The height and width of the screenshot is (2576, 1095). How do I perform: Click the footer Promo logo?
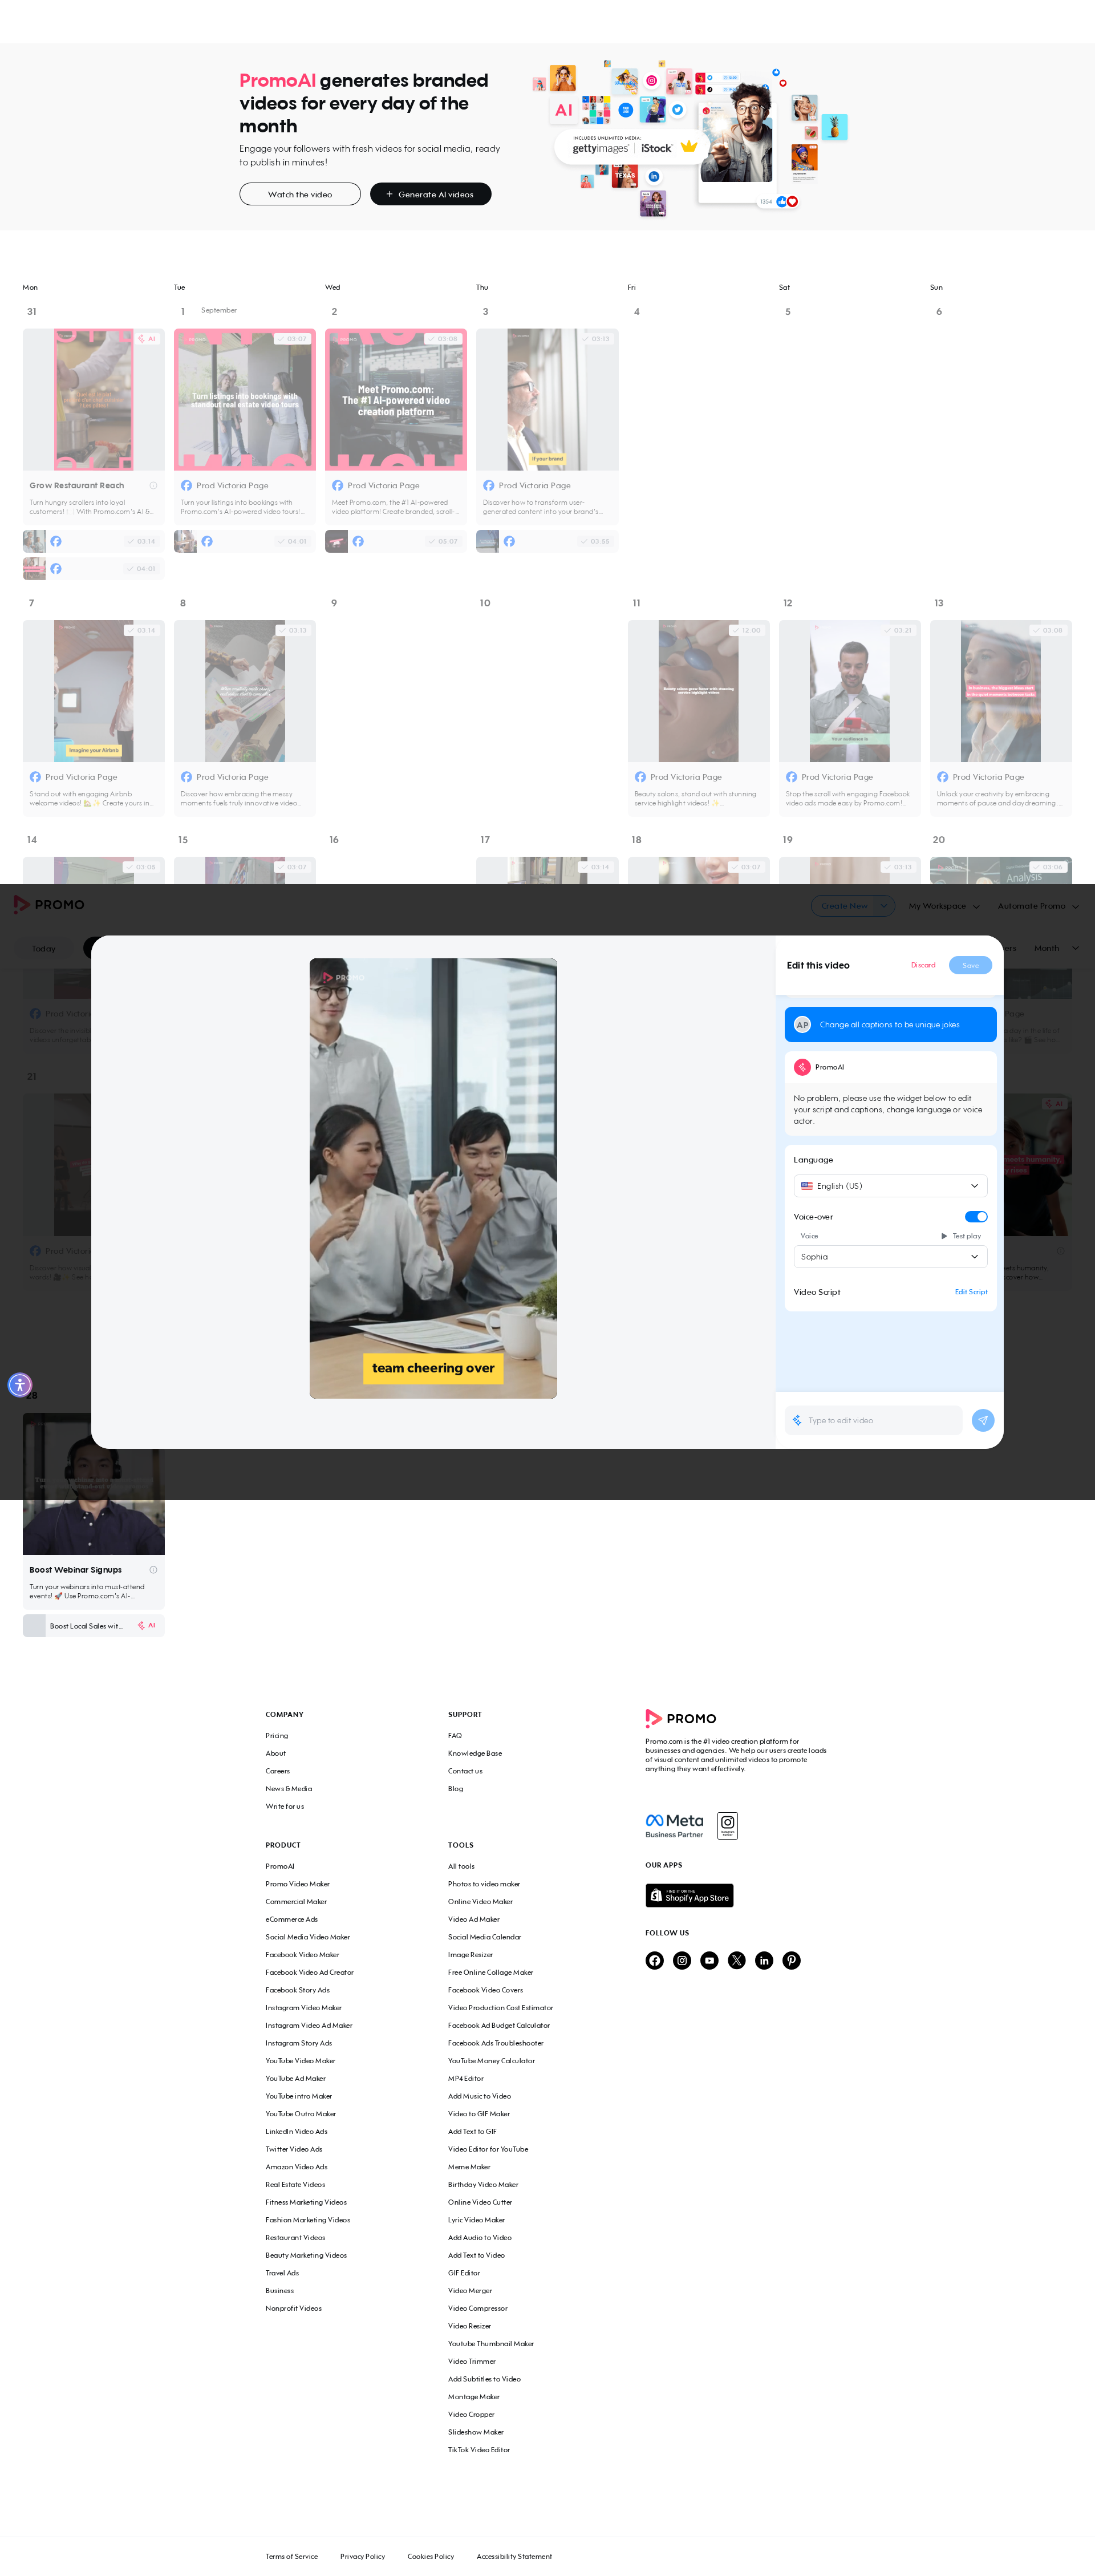tap(681, 1718)
